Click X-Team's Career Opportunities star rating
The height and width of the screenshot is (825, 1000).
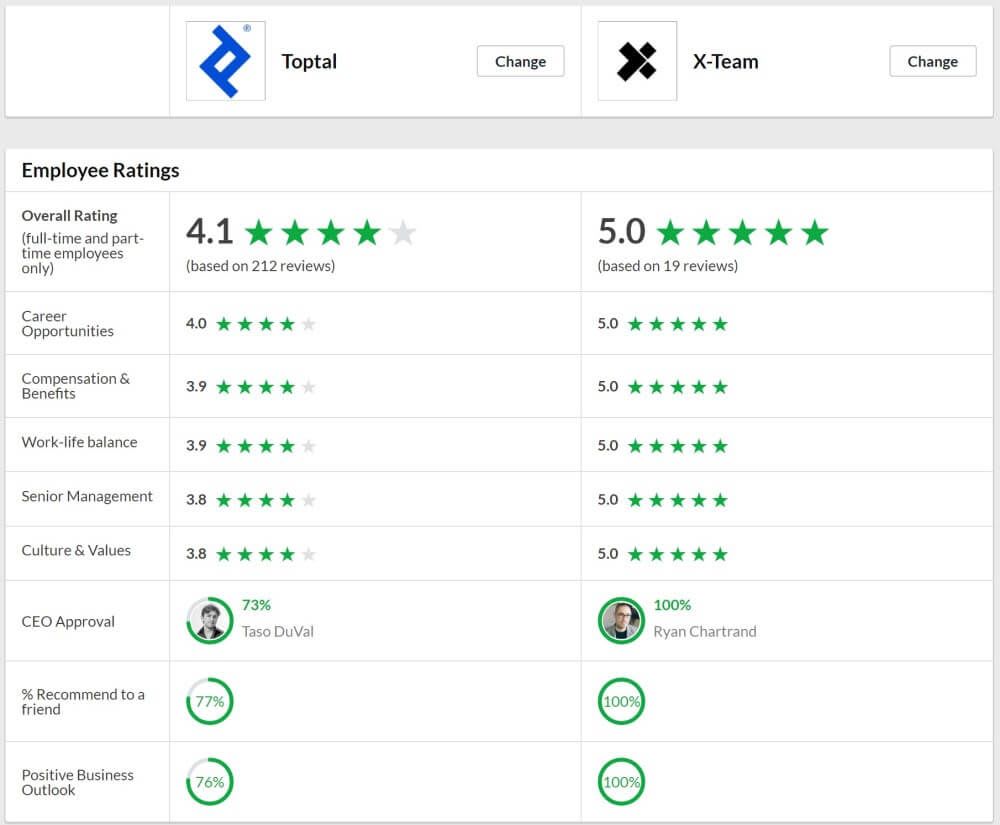[677, 324]
